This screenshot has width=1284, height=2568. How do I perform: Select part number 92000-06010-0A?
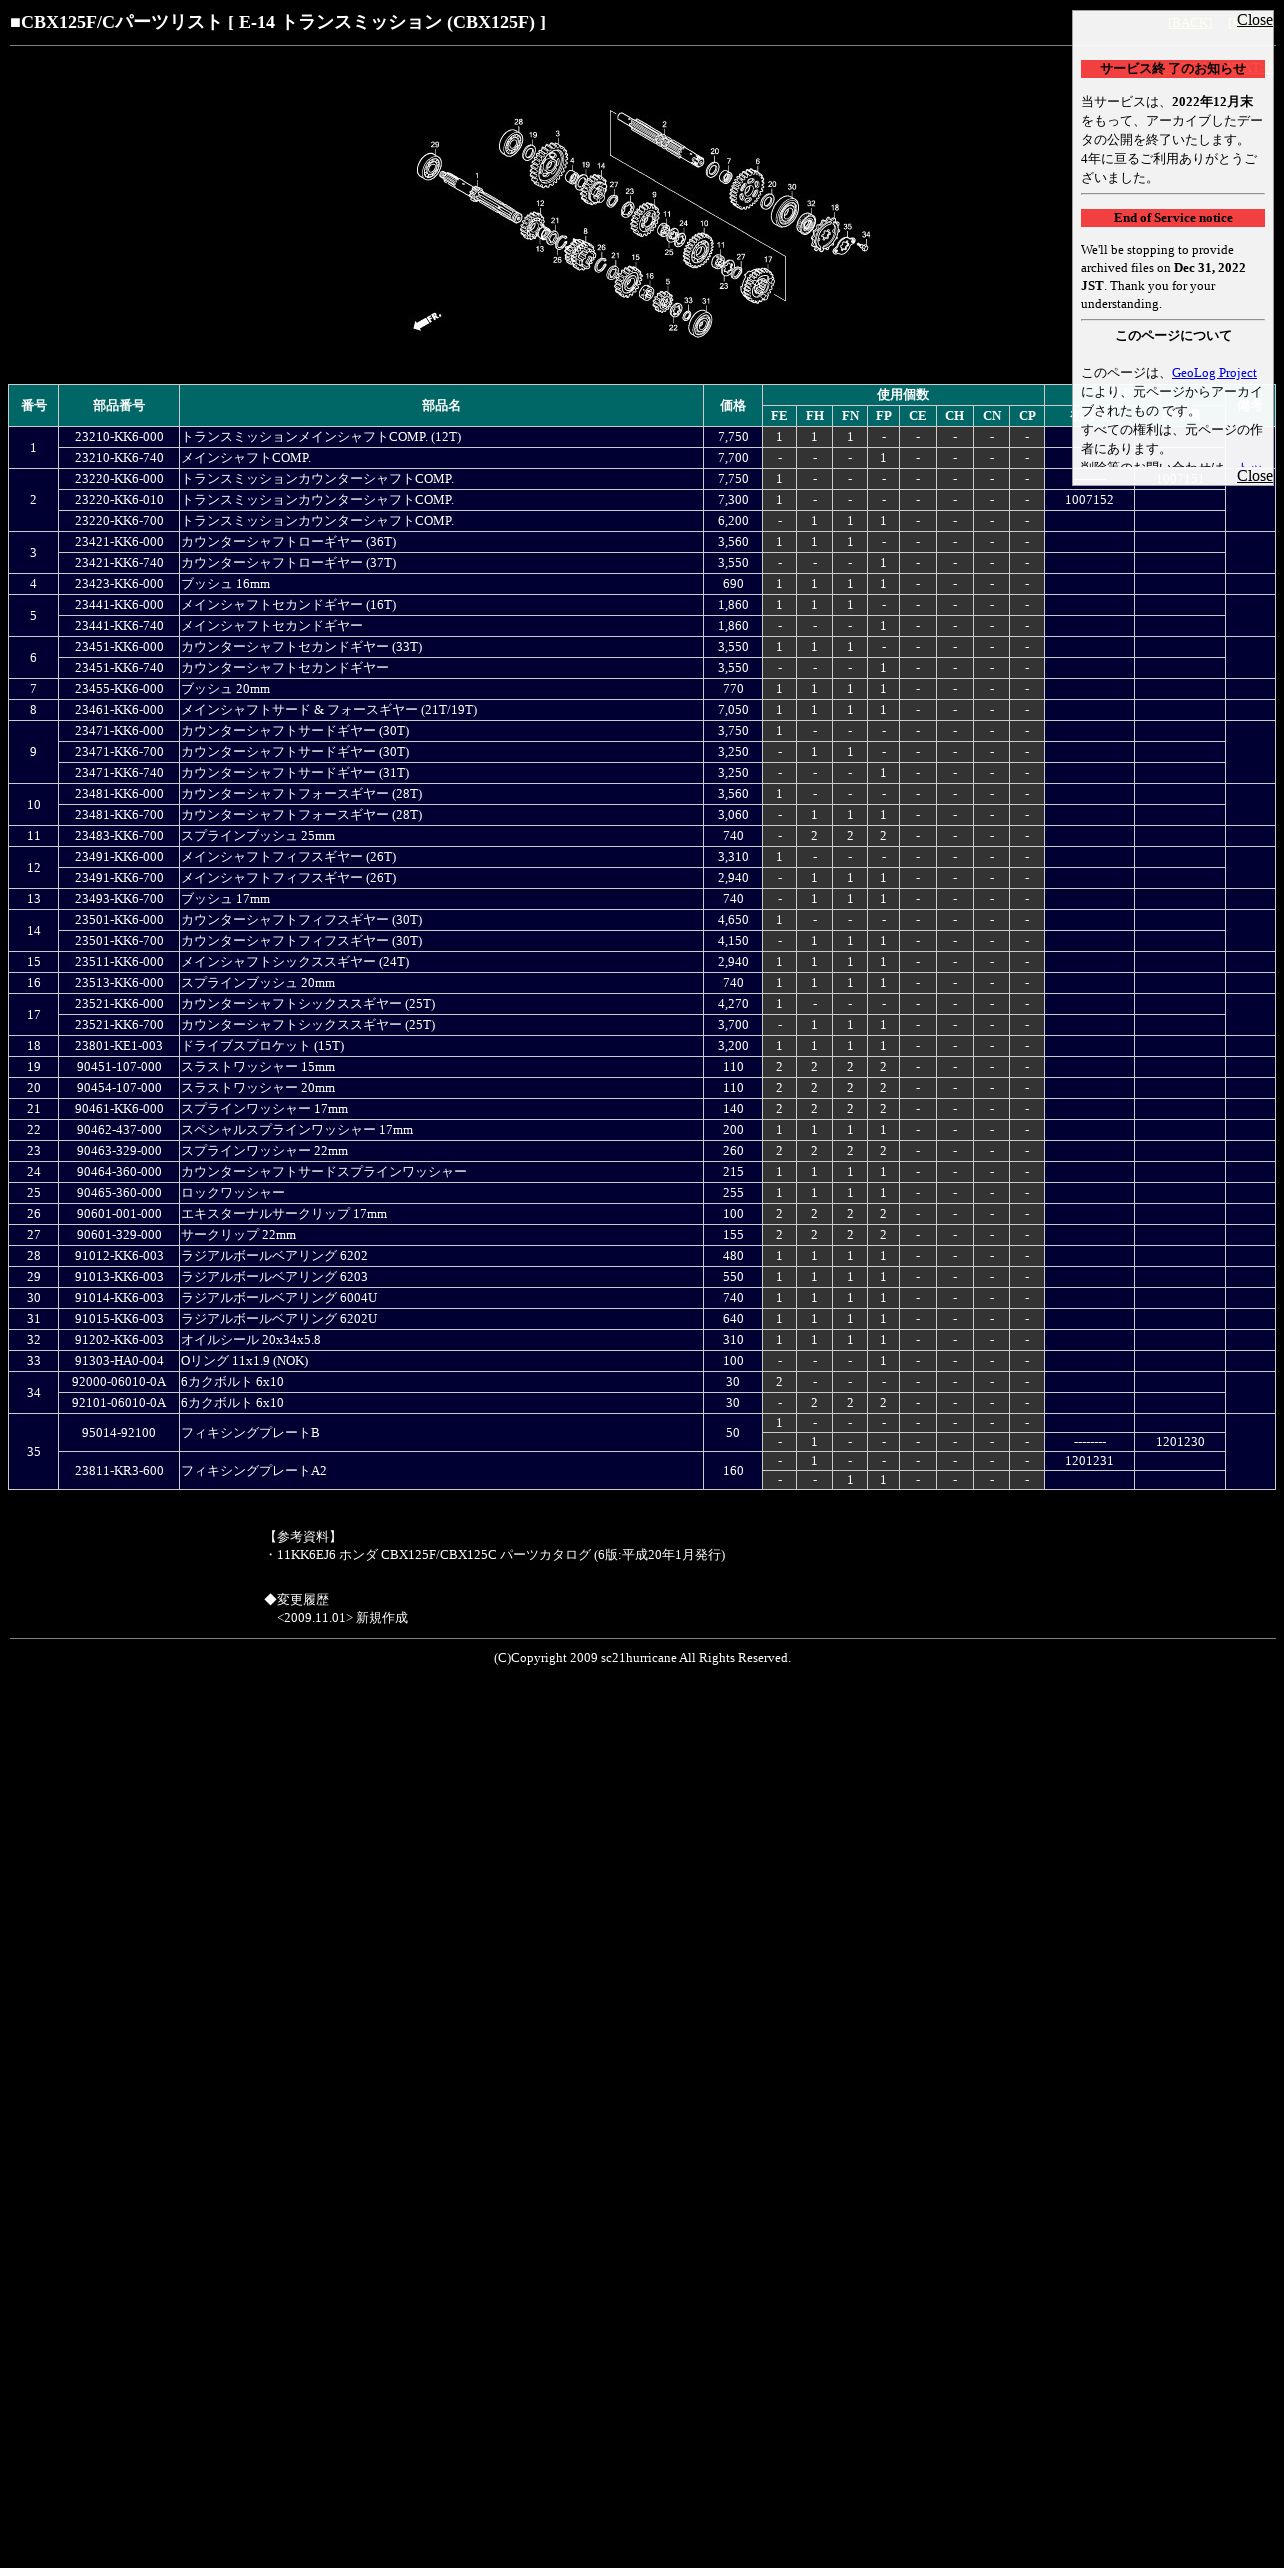click(x=119, y=1382)
